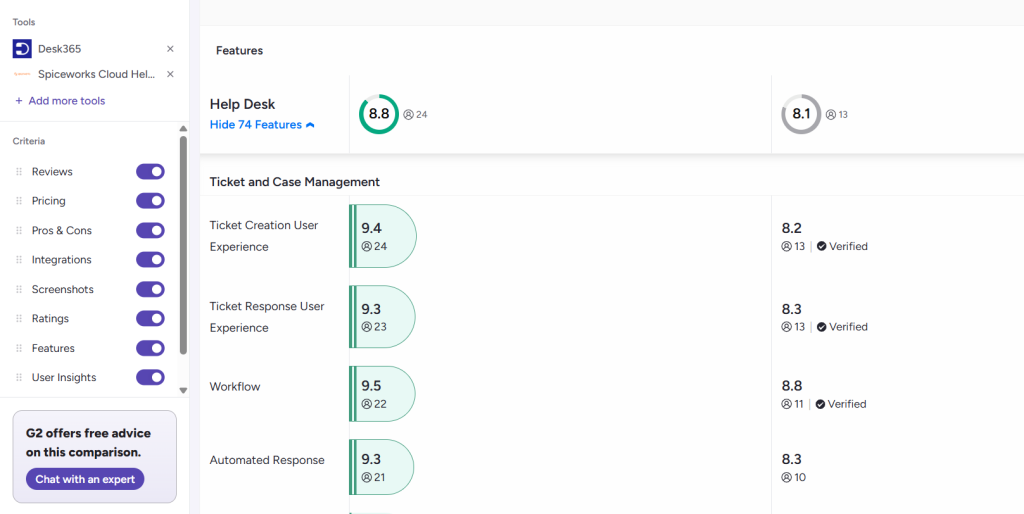Screen dimensions: 1024x514
Task: Click drag handle beside Pros & Cons
Action: (19, 231)
